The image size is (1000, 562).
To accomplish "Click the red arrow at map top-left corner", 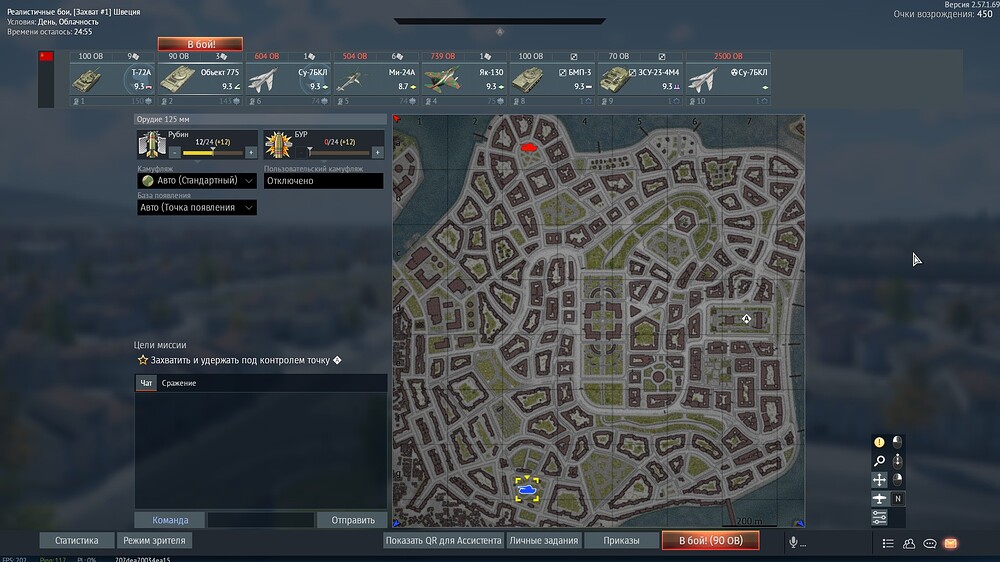I will (397, 119).
